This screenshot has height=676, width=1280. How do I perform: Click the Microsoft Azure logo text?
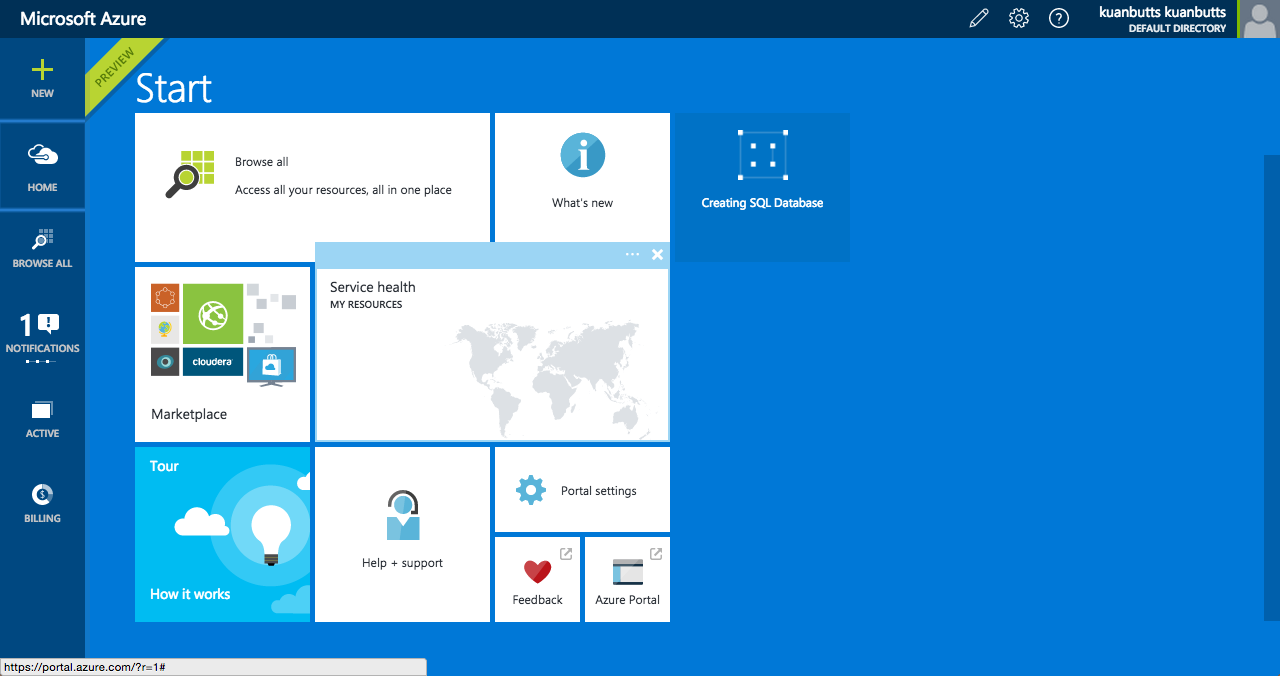coord(83,18)
